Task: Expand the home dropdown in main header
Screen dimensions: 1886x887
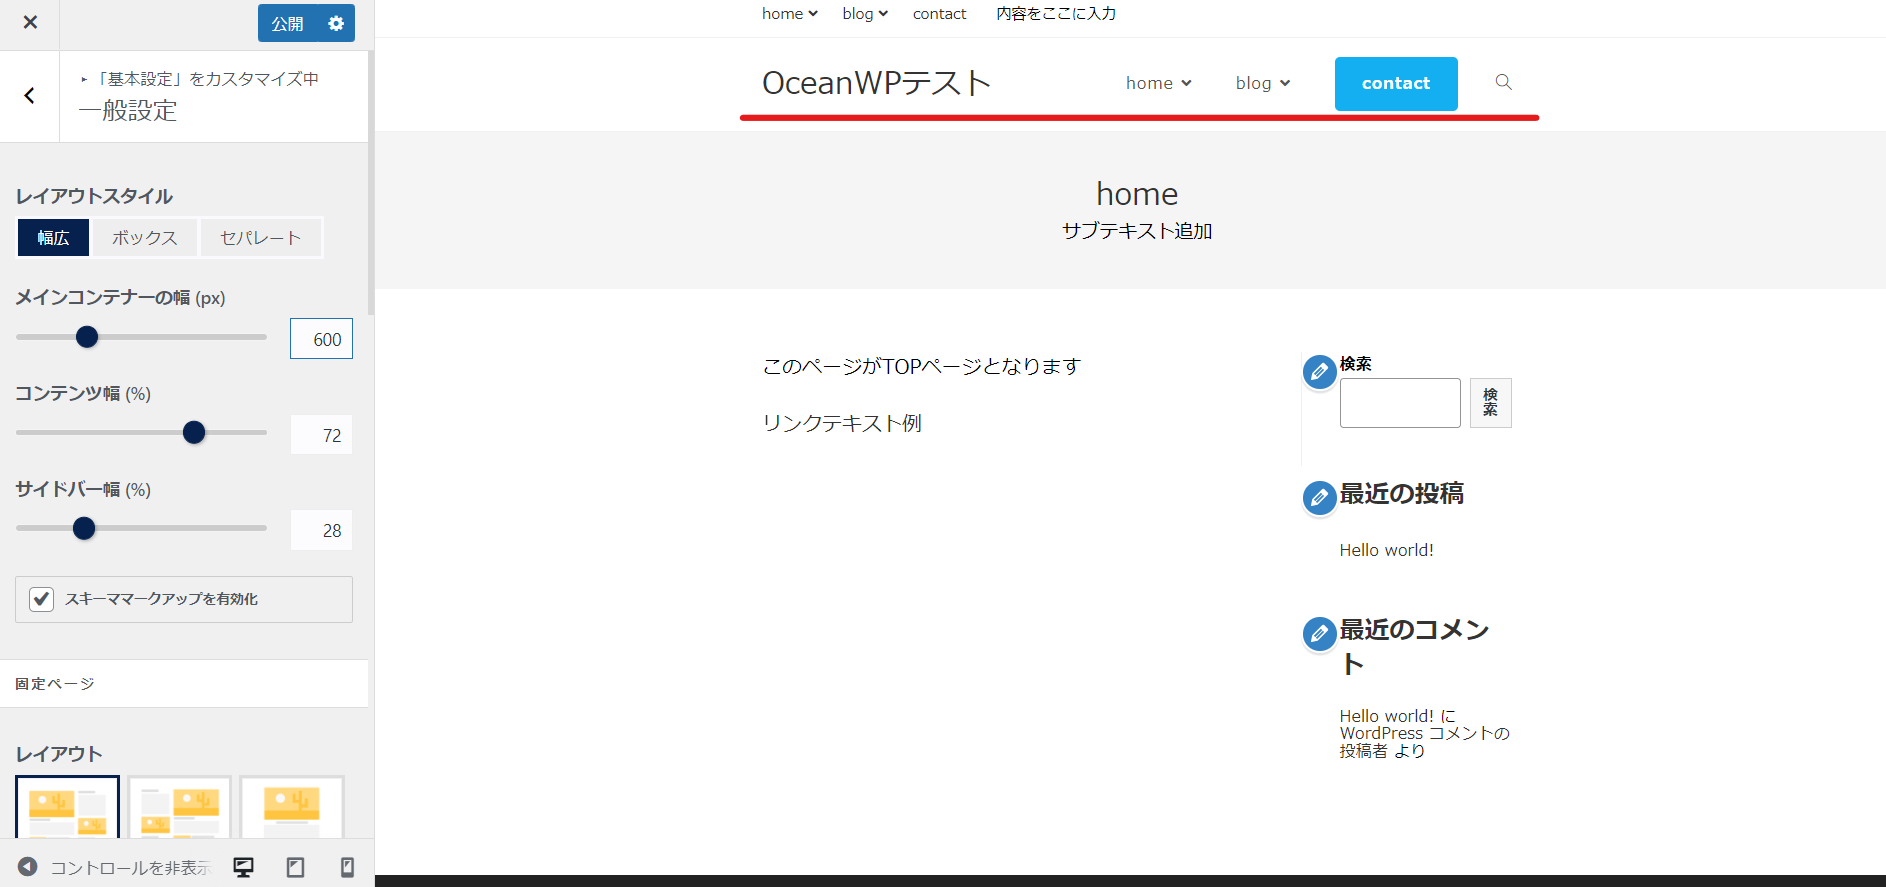Action: tap(1158, 83)
